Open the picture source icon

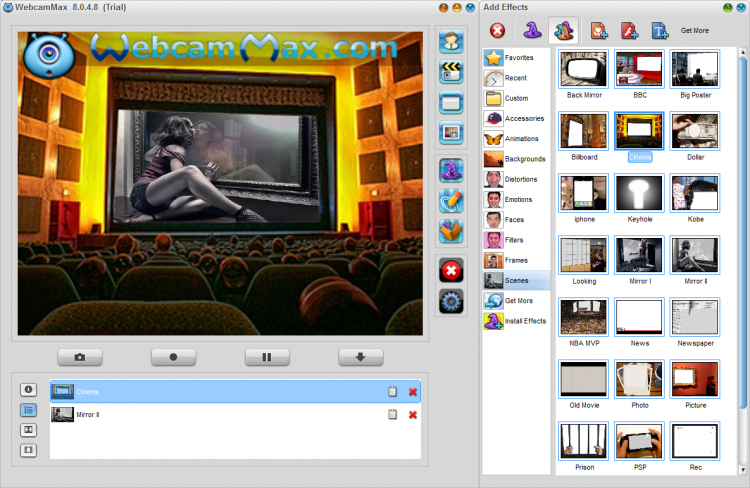(x=451, y=133)
